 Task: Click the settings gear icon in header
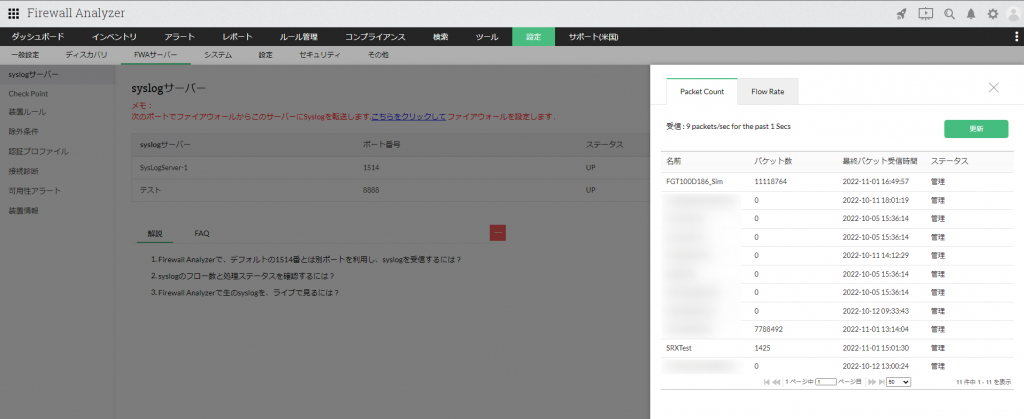(993, 13)
